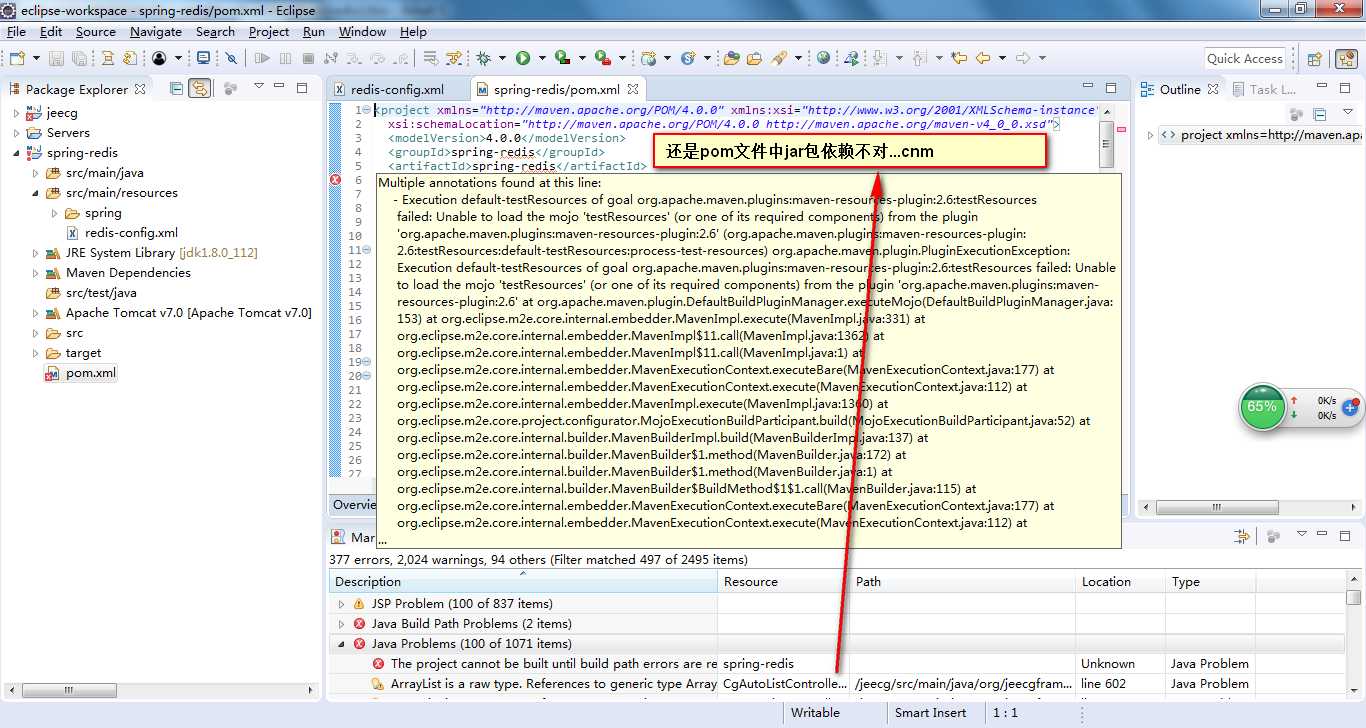Open the Project menu
The width and height of the screenshot is (1366, 728).
(269, 32)
